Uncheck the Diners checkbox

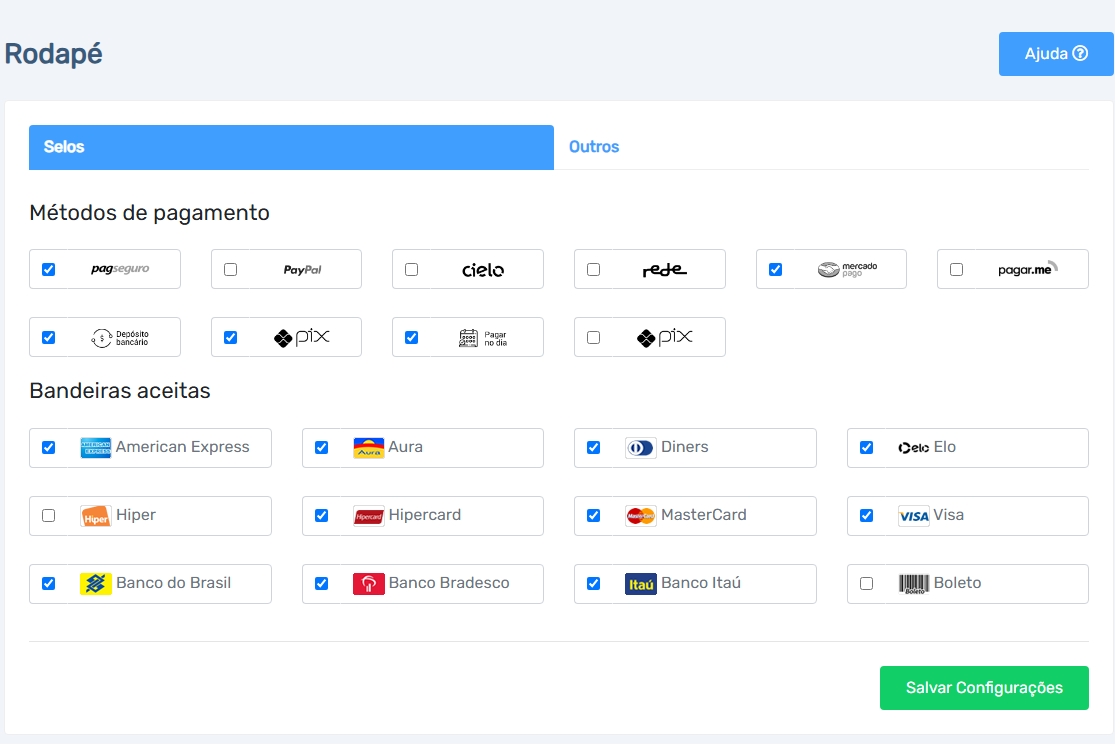(593, 447)
